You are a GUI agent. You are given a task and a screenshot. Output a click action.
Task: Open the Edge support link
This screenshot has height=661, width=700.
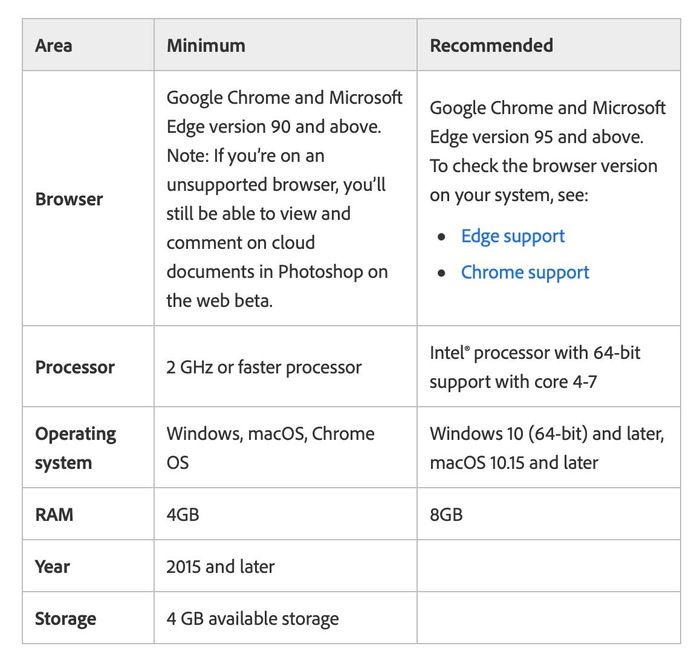(512, 236)
